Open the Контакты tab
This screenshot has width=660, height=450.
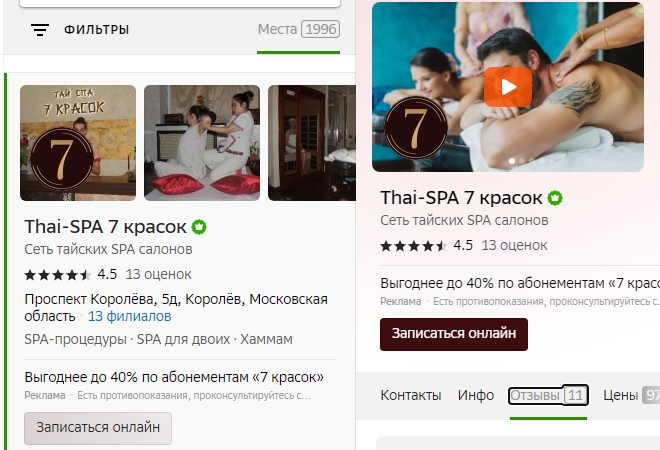411,395
